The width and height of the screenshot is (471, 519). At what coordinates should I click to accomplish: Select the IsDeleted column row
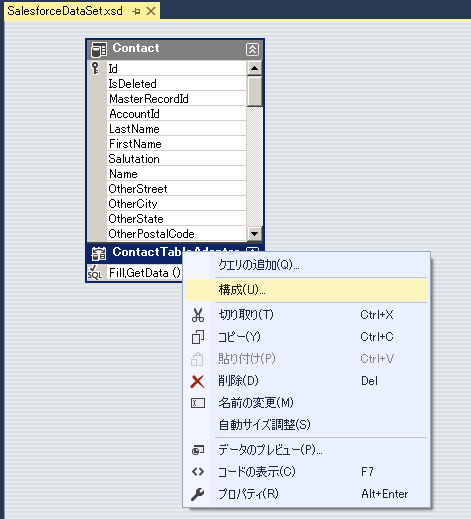click(176, 84)
